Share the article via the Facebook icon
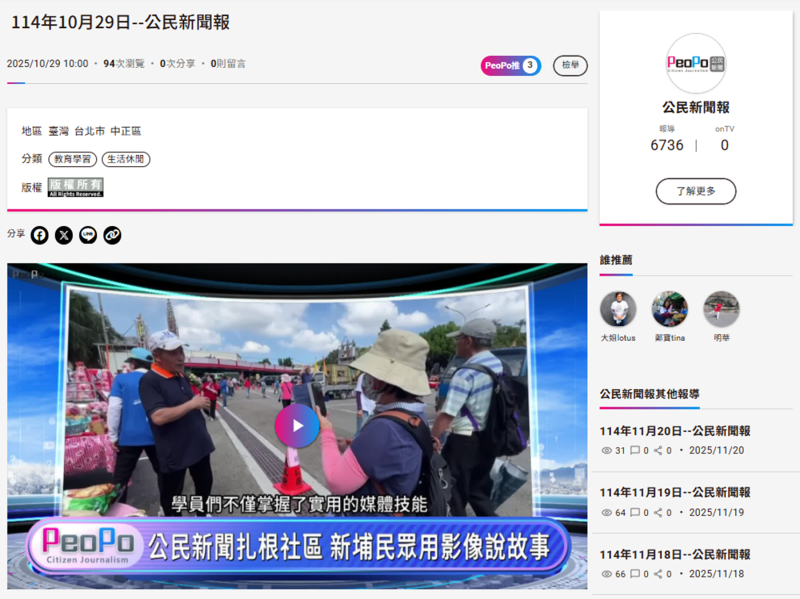Image resolution: width=800 pixels, height=599 pixels. [x=39, y=234]
